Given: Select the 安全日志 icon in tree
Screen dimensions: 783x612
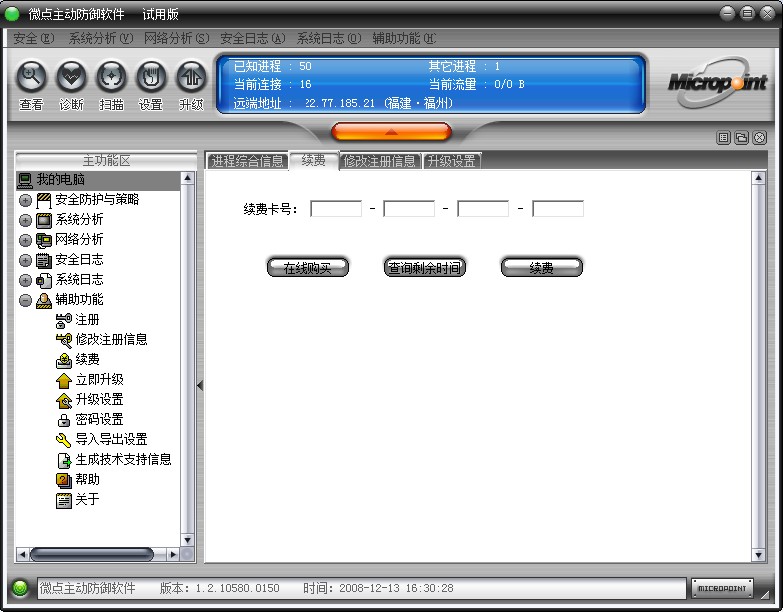Looking at the screenshot, I should coord(44,260).
